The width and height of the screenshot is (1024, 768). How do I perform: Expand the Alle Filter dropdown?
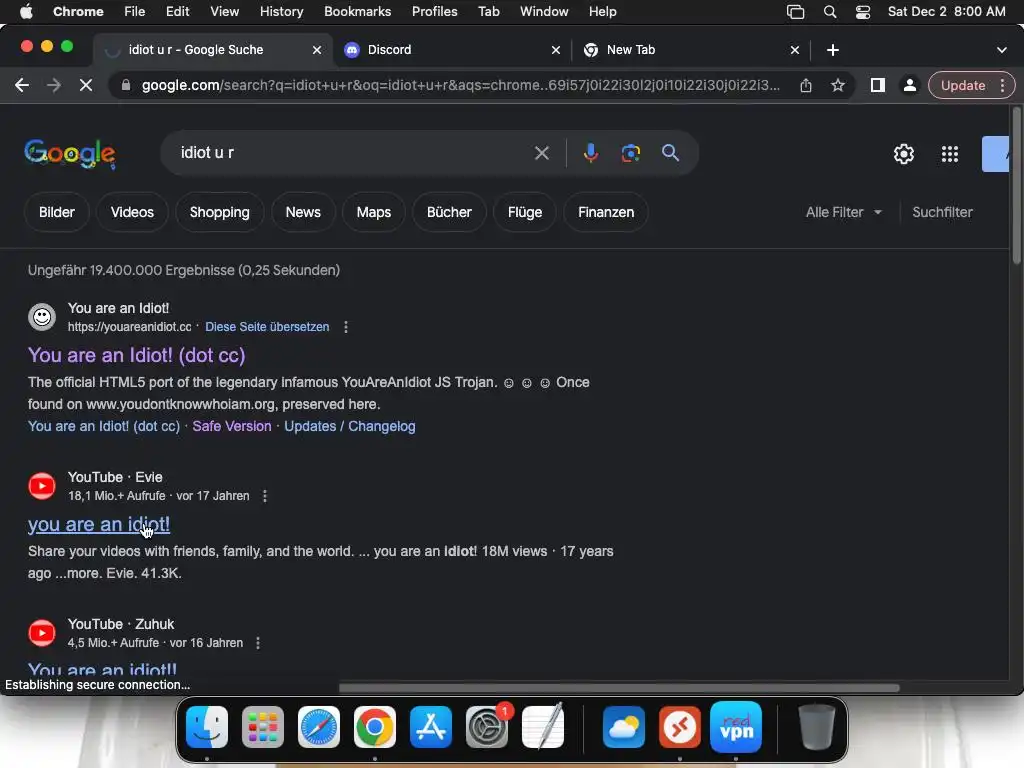click(844, 212)
